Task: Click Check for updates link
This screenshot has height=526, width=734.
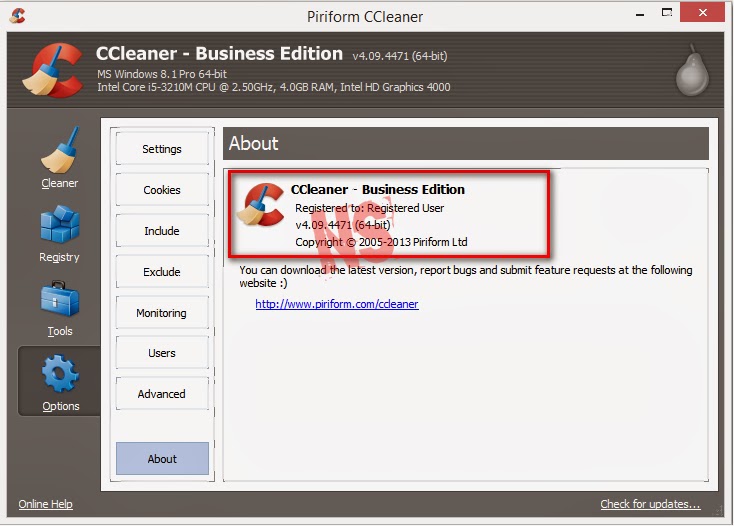Action: tap(650, 504)
